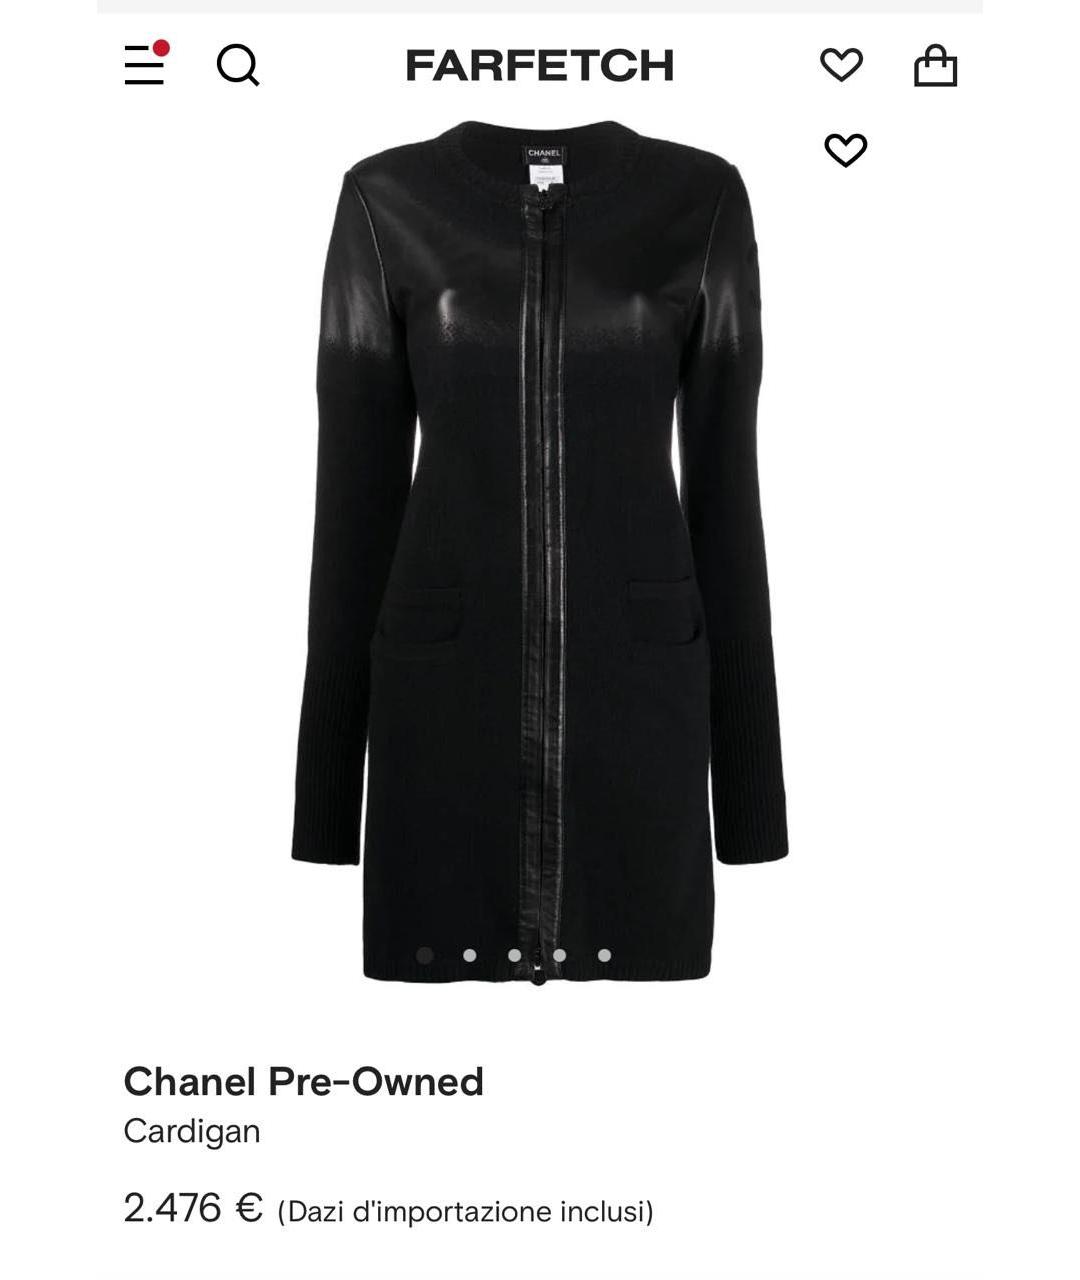
Task: Tap the Cardigan product name
Action: pyautogui.click(x=192, y=1131)
